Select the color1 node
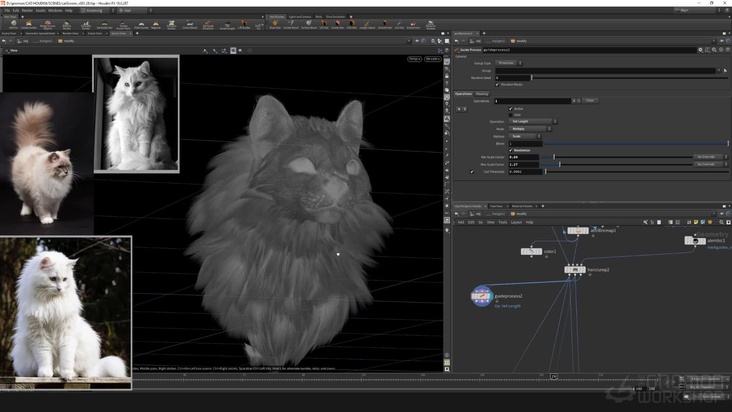 (531, 251)
